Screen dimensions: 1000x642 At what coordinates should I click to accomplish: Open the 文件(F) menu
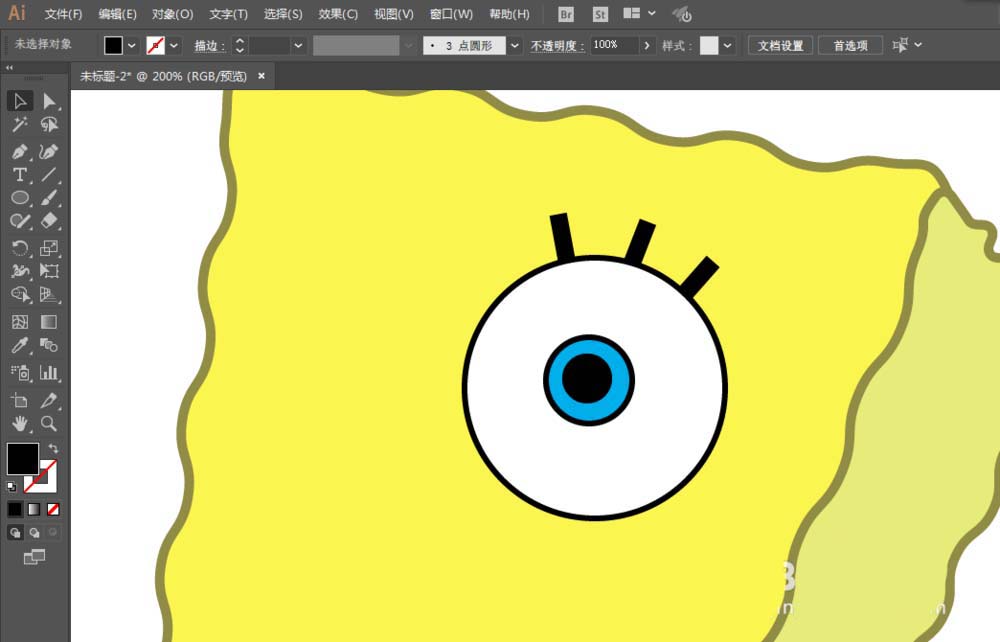tap(63, 14)
